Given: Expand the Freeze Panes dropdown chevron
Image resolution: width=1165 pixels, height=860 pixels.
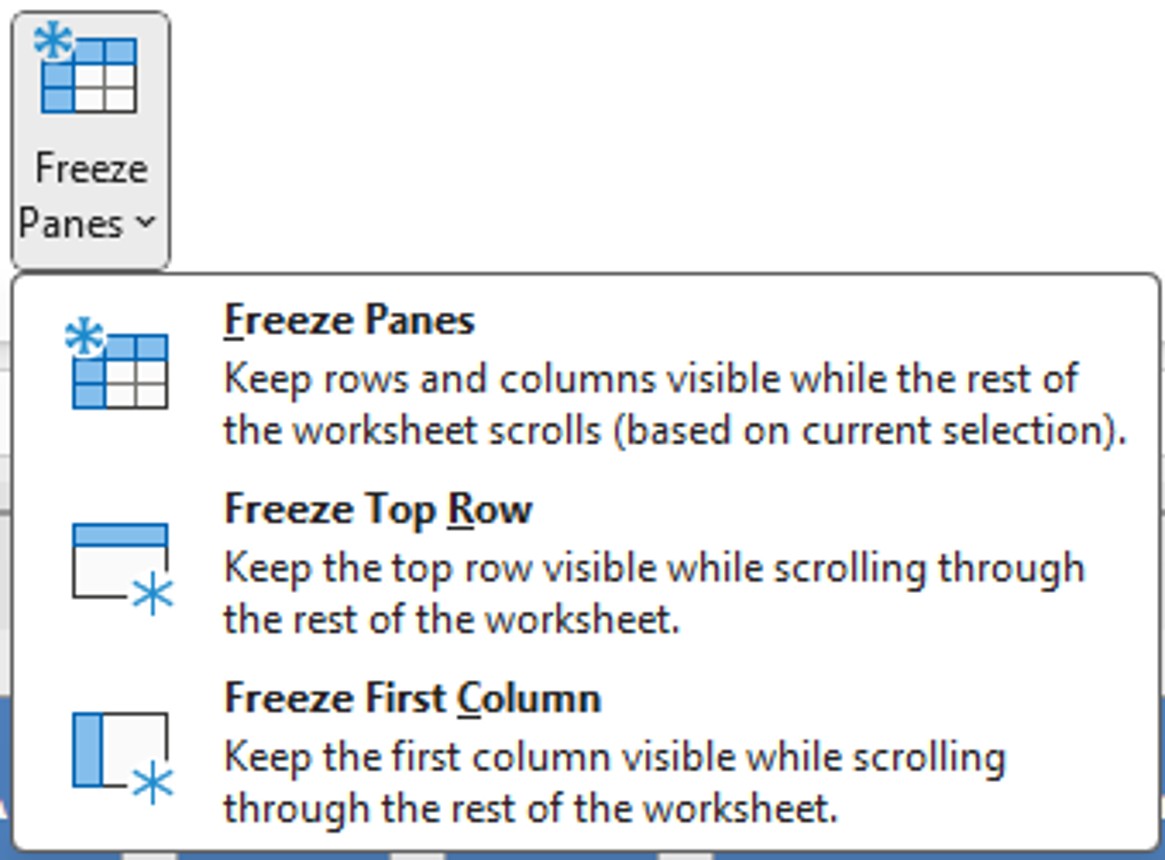Looking at the screenshot, I should pyautogui.click(x=146, y=223).
